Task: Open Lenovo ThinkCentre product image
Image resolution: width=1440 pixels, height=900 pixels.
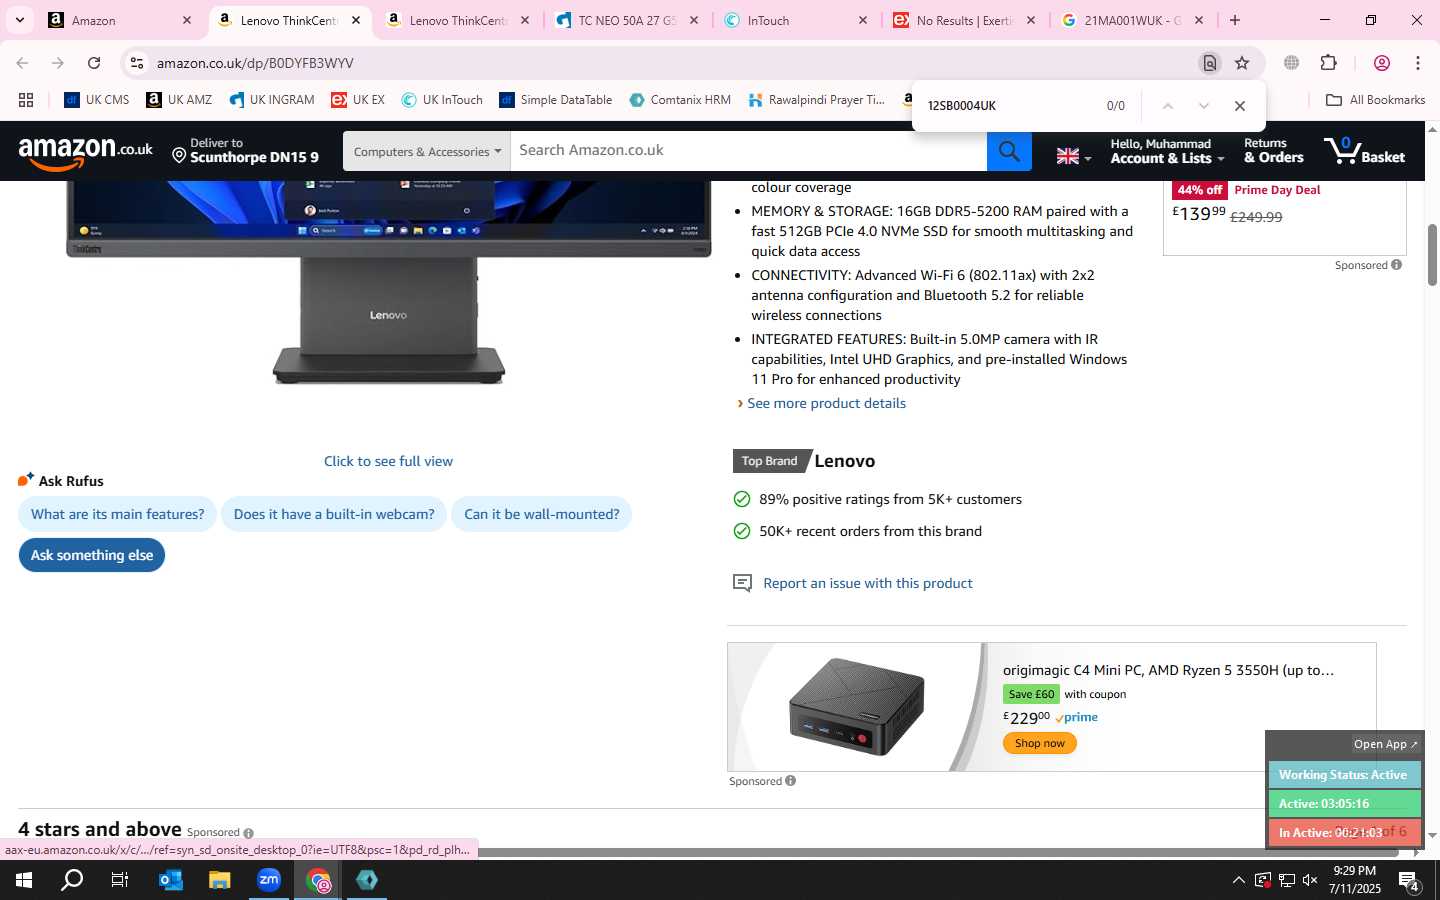Action: (x=388, y=282)
